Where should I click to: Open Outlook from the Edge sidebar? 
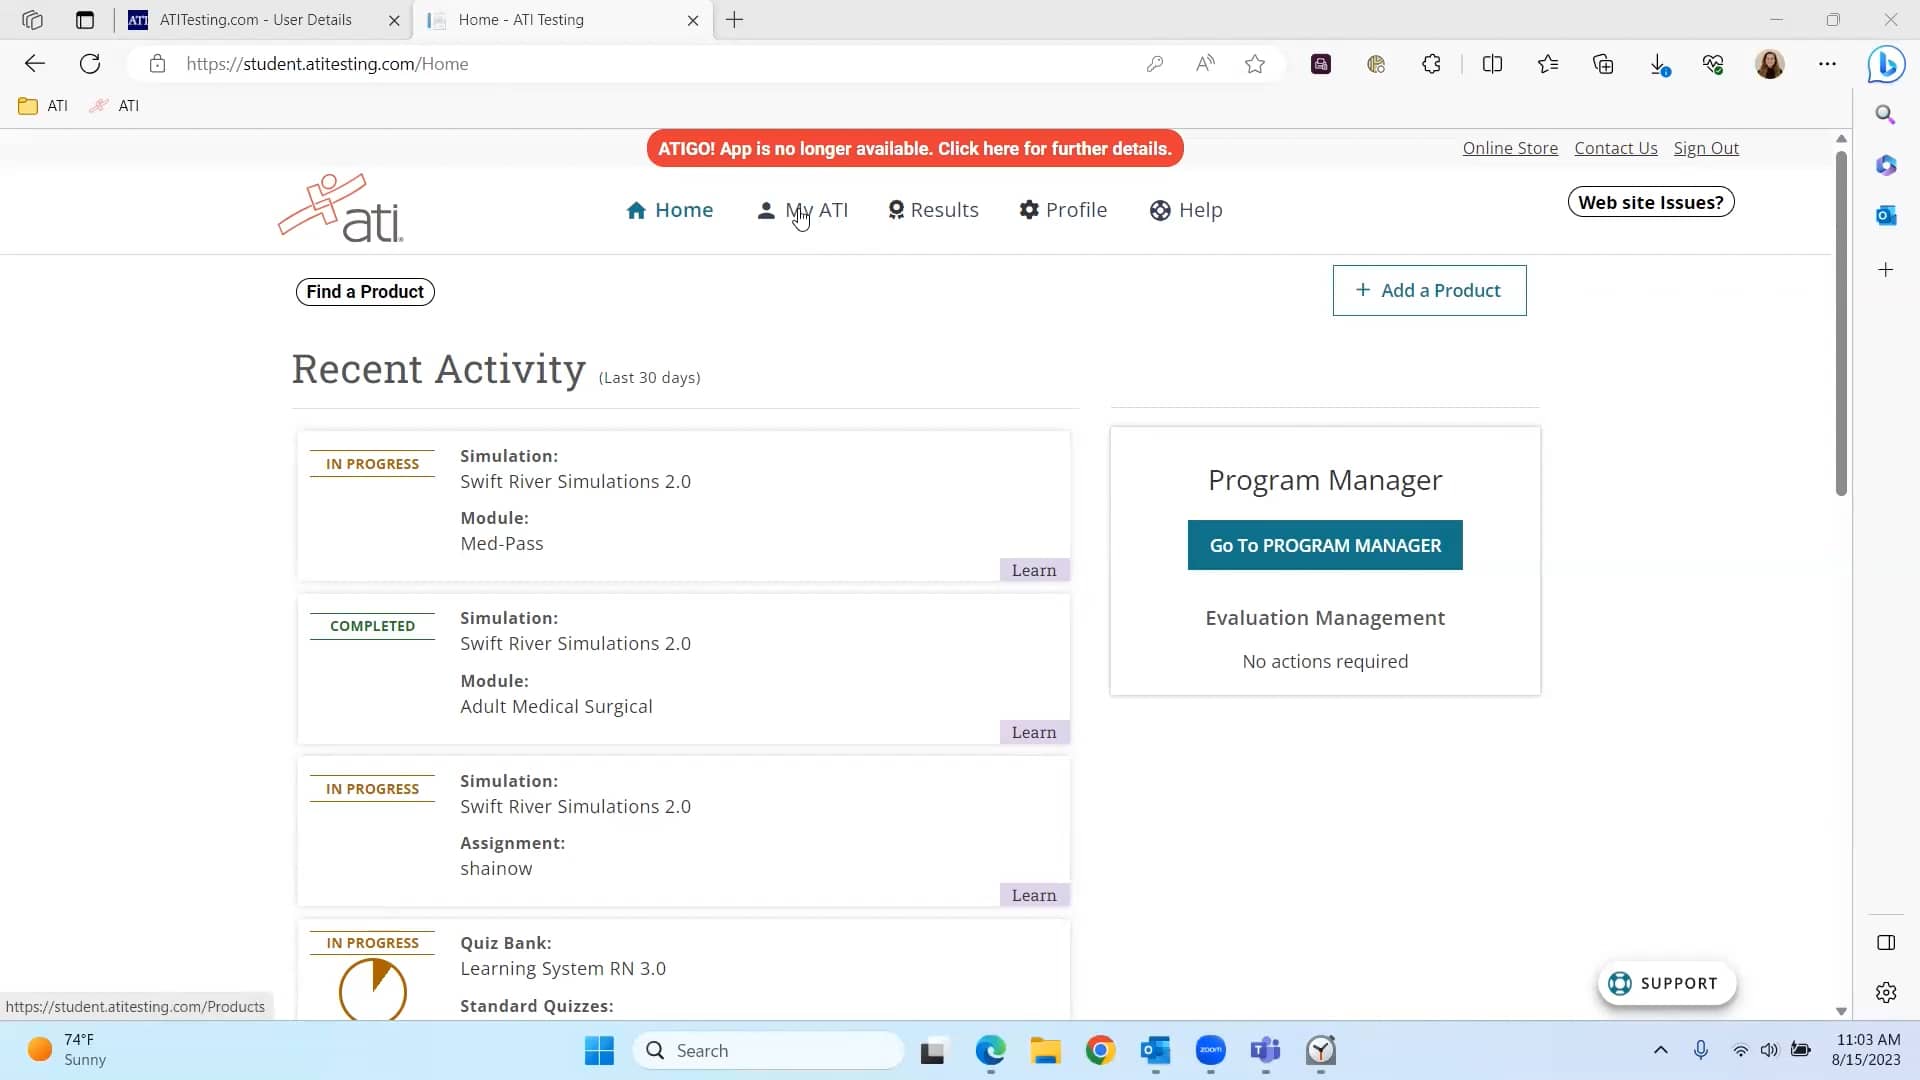click(x=1886, y=215)
